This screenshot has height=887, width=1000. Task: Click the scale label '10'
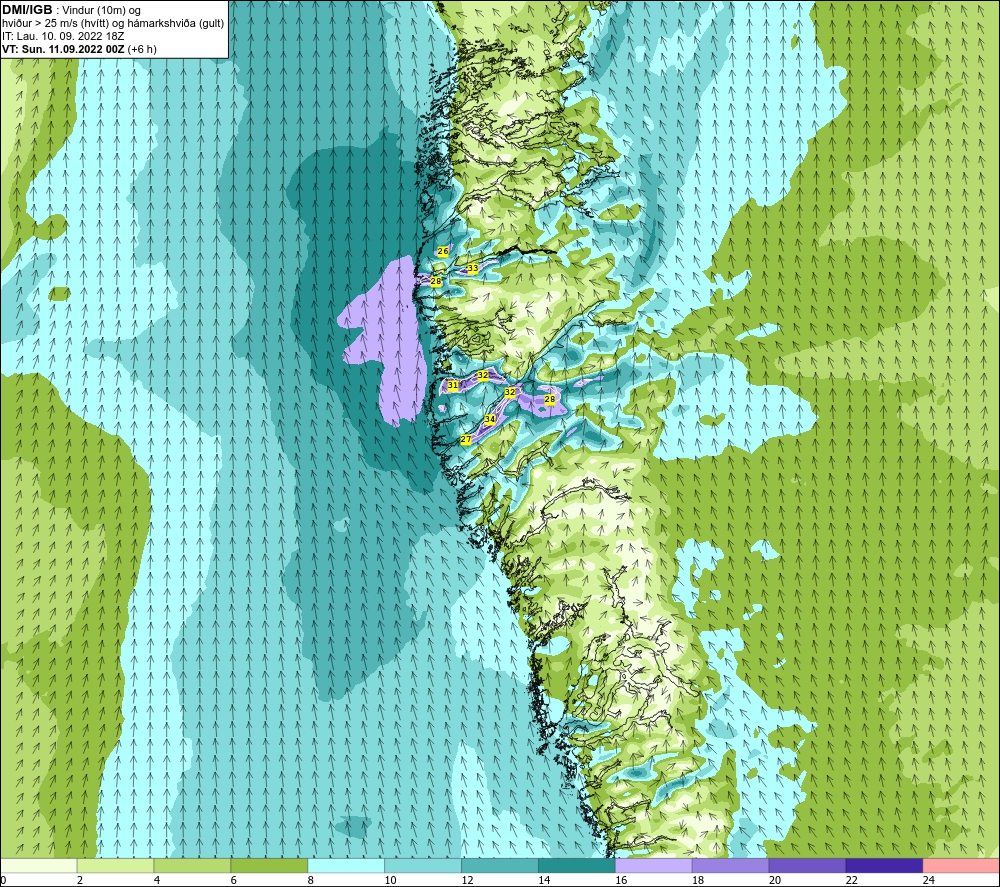point(390,880)
